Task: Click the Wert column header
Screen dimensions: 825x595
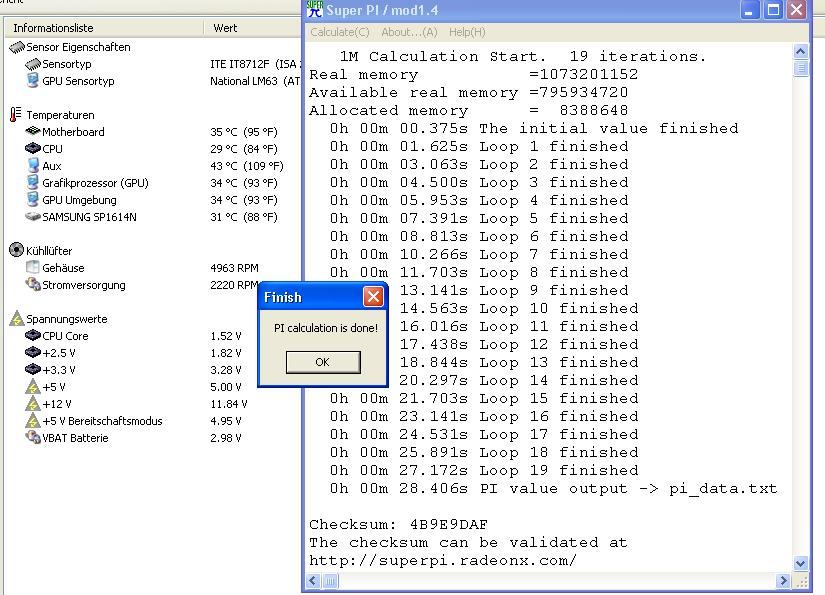Action: (253, 28)
